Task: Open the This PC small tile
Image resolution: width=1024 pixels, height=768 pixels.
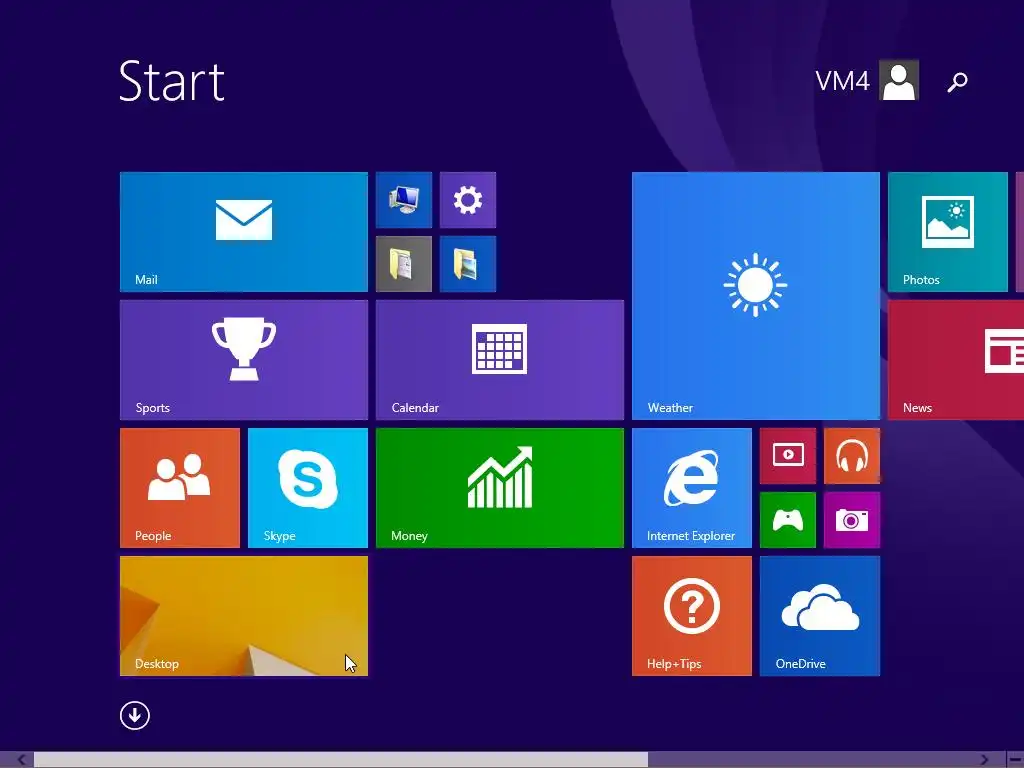Action: point(404,200)
